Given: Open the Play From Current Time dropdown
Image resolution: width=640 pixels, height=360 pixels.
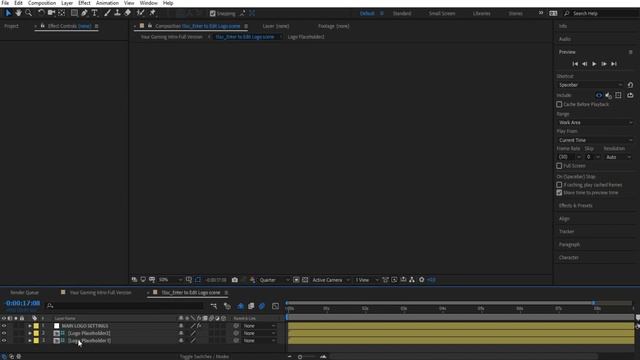Looking at the screenshot, I should coord(596,140).
